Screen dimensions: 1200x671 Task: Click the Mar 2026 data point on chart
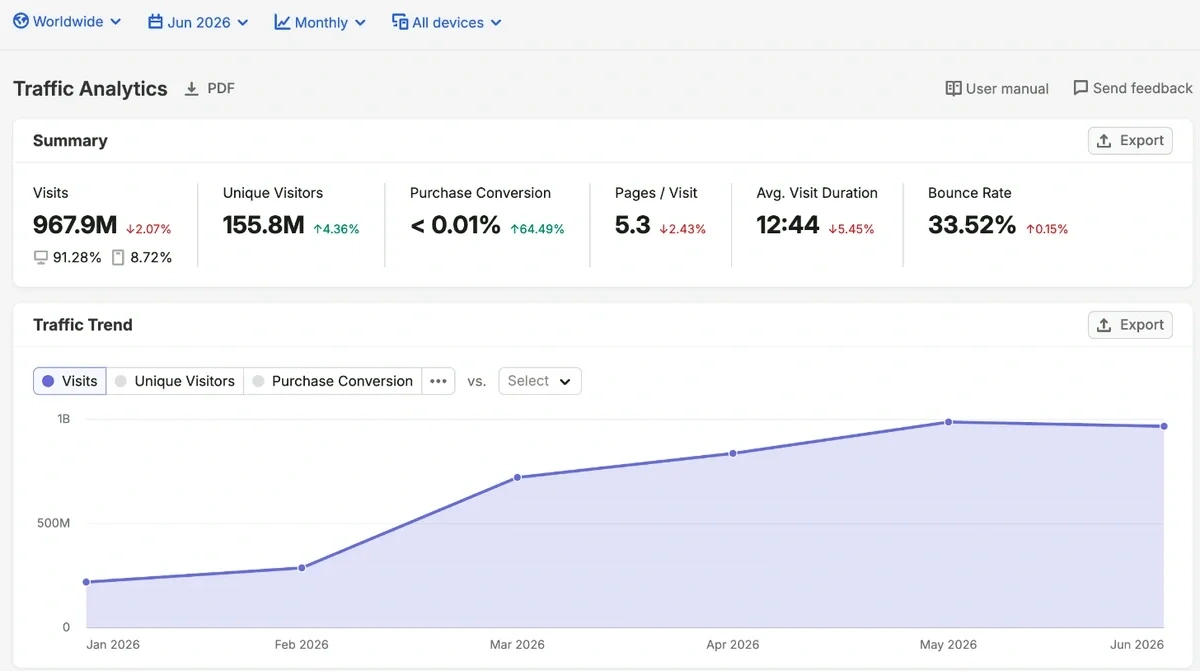coord(517,477)
